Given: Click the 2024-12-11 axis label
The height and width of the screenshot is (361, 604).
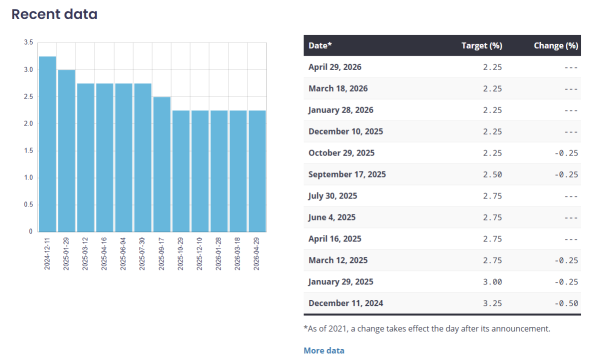Looking at the screenshot, I should pyautogui.click(x=47, y=254).
